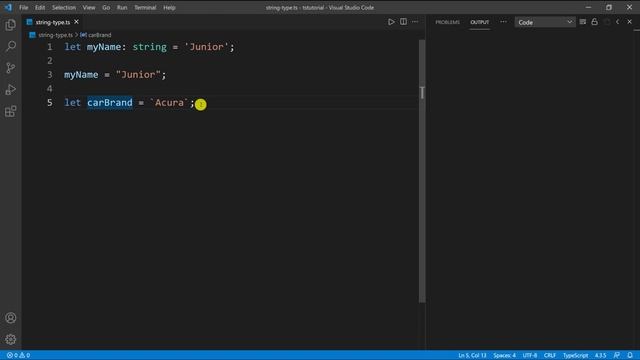
Task: Open the Help menu
Action: [169, 7]
